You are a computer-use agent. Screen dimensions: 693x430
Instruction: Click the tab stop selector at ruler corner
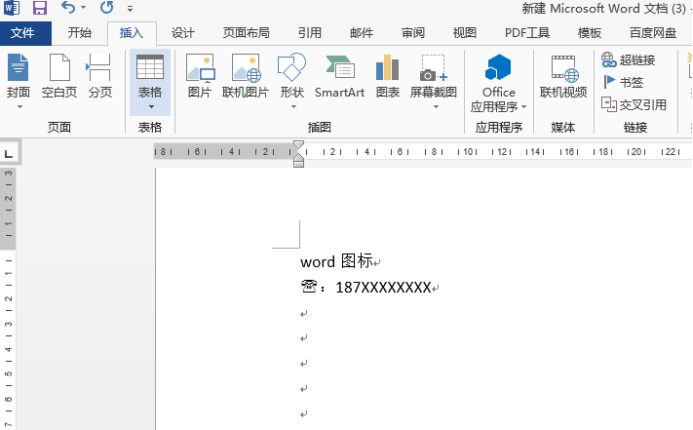pyautogui.click(x=9, y=153)
